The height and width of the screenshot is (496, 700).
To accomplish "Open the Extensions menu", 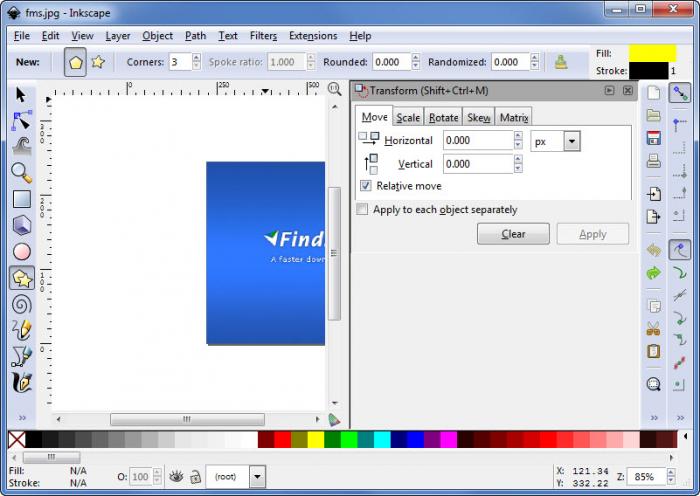I will click(x=313, y=36).
